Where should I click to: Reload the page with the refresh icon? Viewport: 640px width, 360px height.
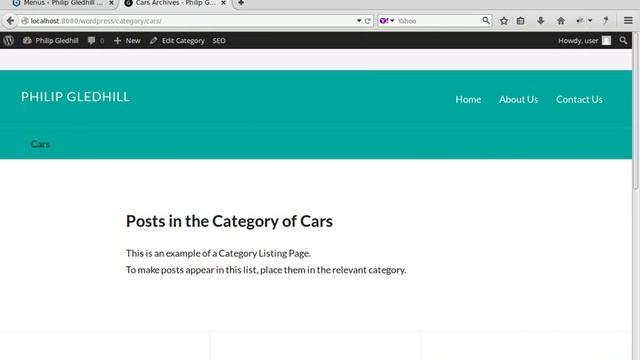(x=368, y=20)
